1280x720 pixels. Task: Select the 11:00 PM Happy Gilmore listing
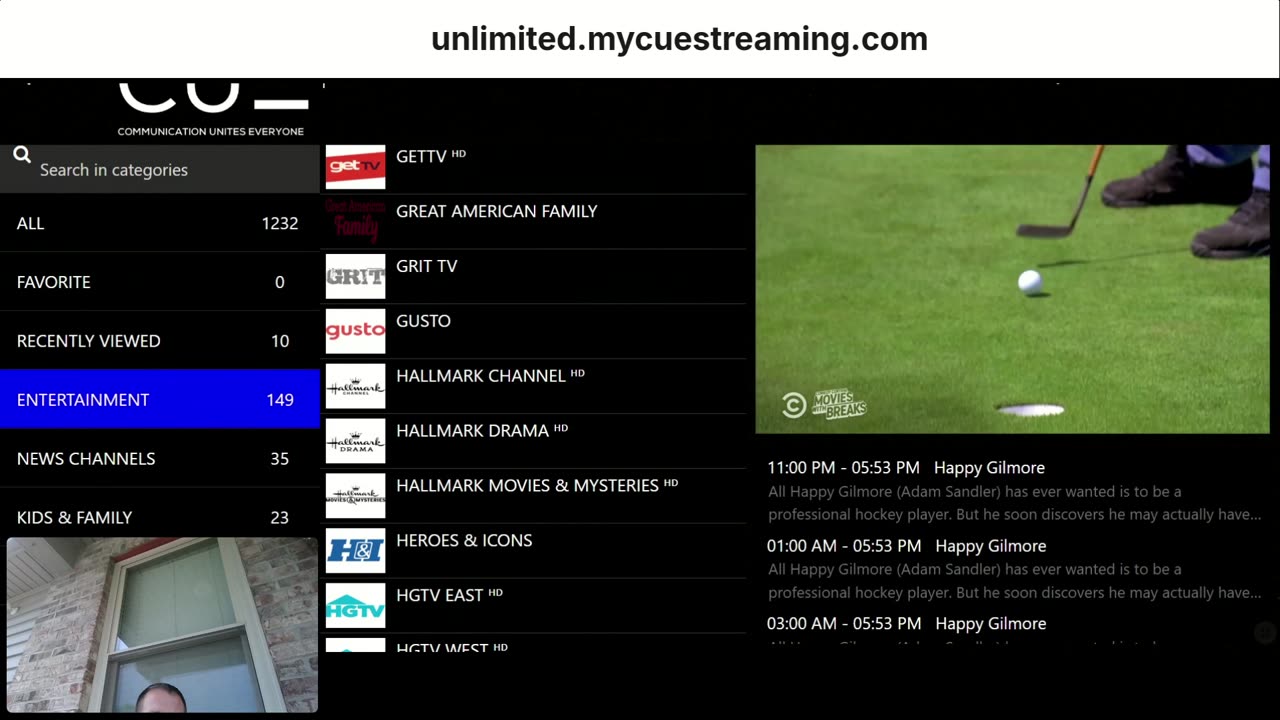coord(1014,491)
